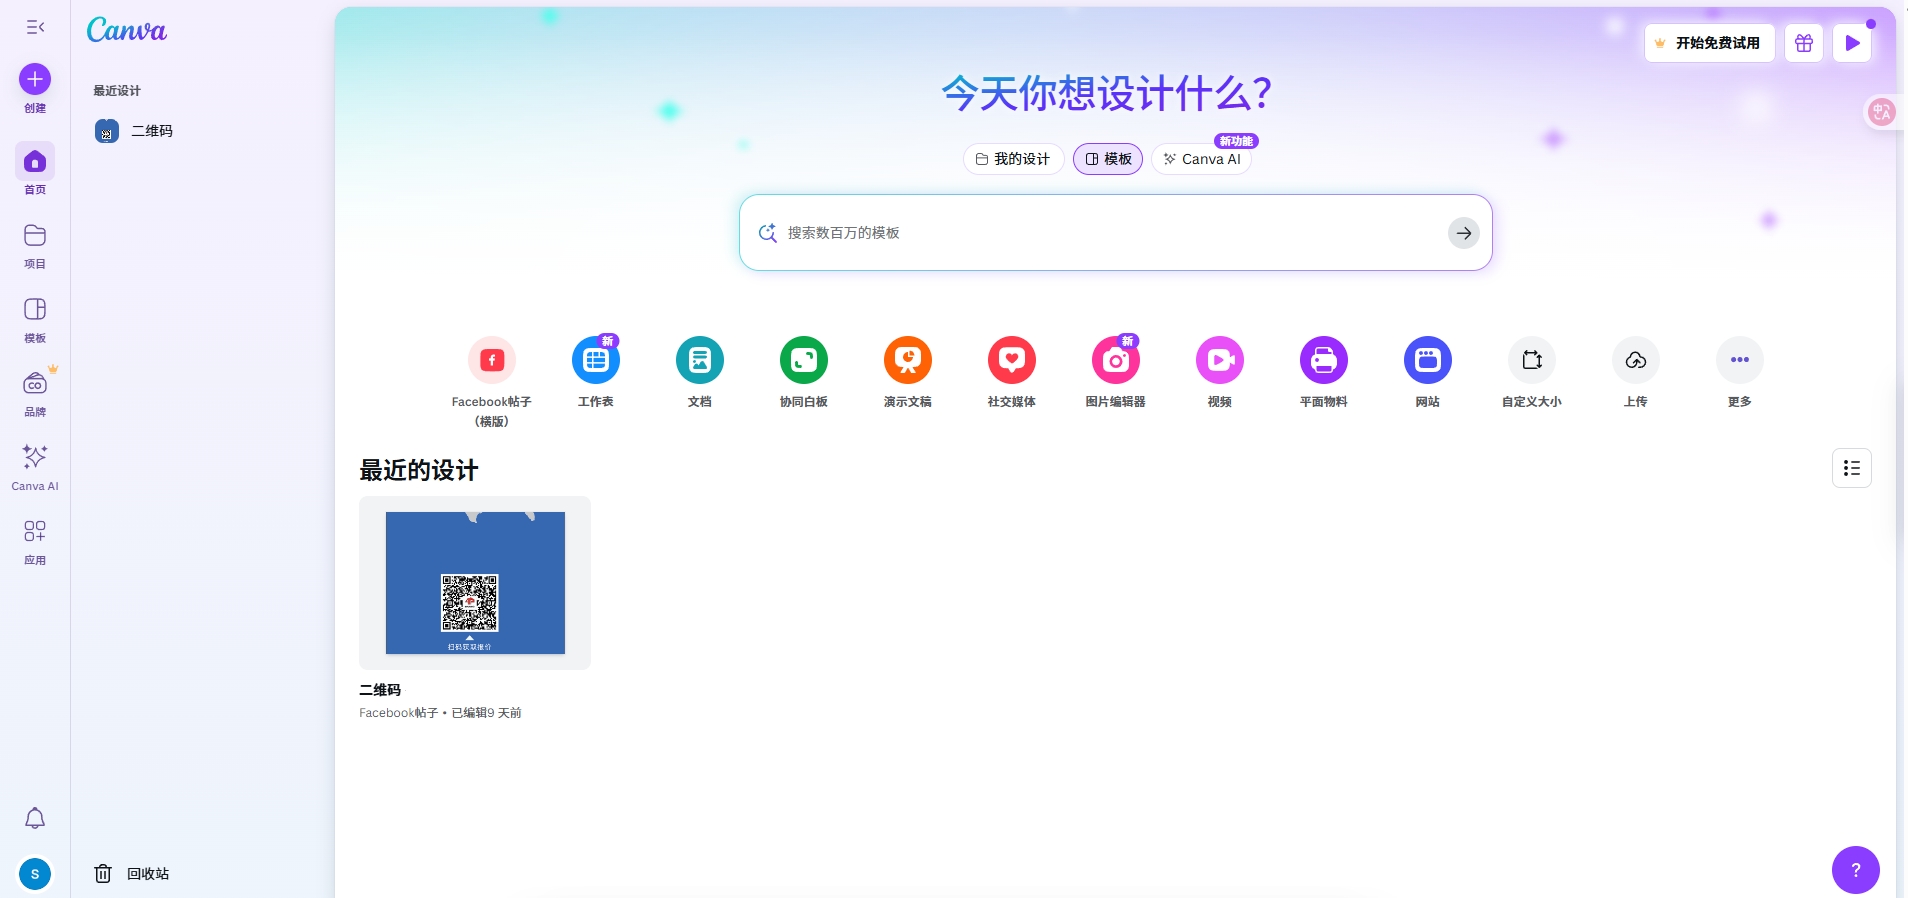Click 最近设计 sidebar heading

point(117,91)
